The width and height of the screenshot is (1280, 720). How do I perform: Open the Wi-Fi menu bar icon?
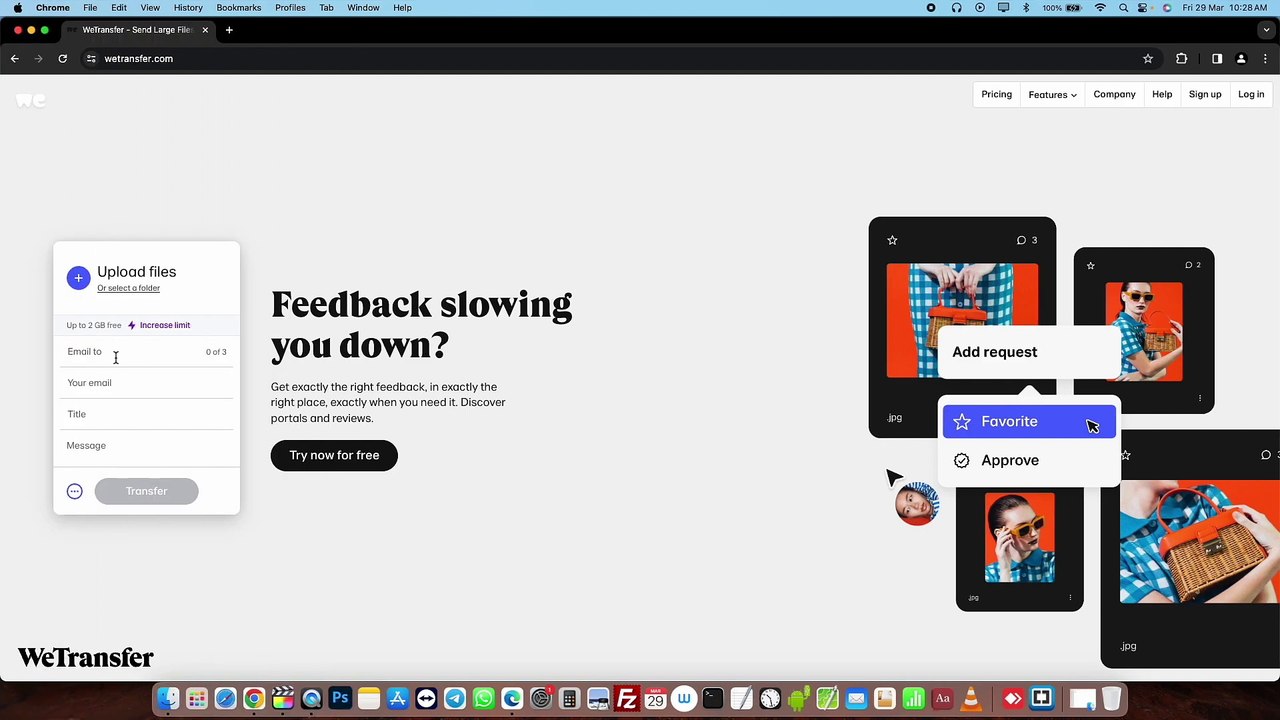point(1101,8)
